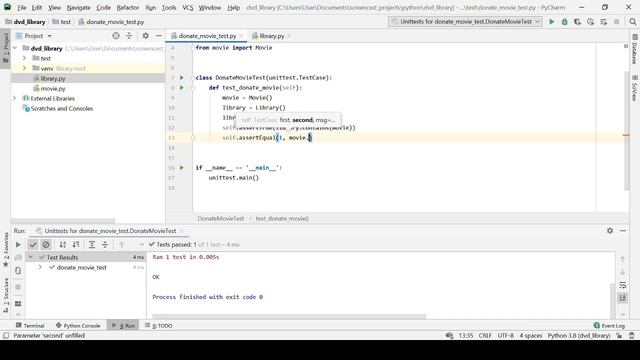
Task: Collapse Test Results node
Action: click(x=30, y=257)
